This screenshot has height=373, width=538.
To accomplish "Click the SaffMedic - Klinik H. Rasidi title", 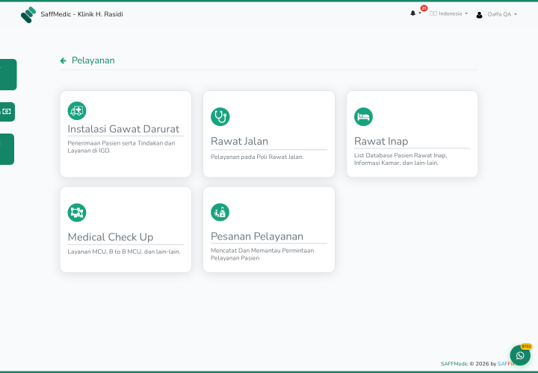I will point(82,14).
